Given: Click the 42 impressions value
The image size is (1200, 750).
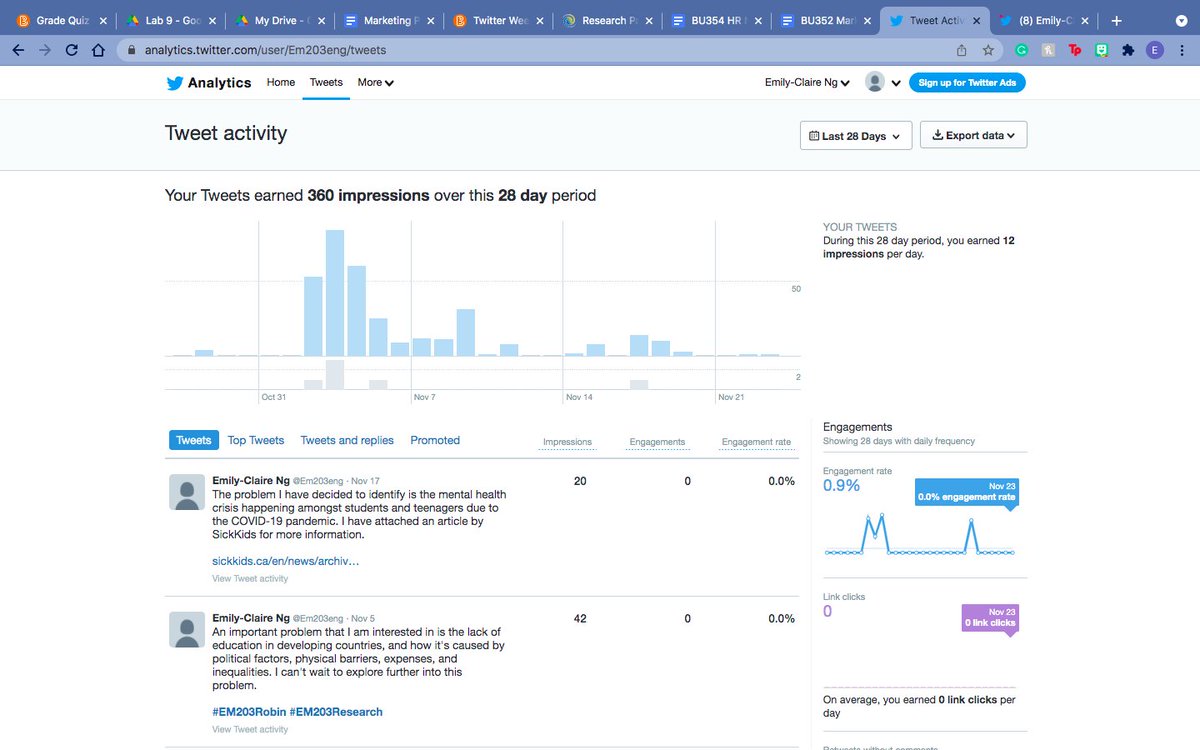Looking at the screenshot, I should pos(580,619).
